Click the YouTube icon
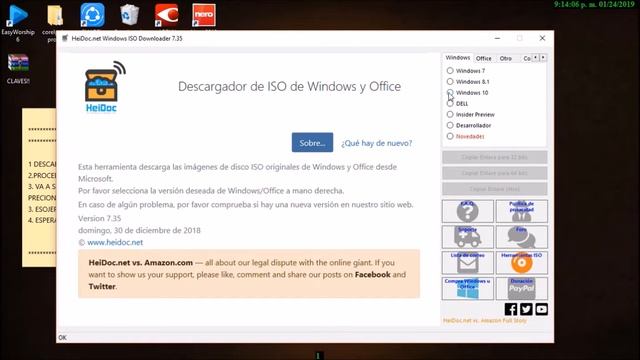Viewport: 640px width, 360px height. point(542,309)
